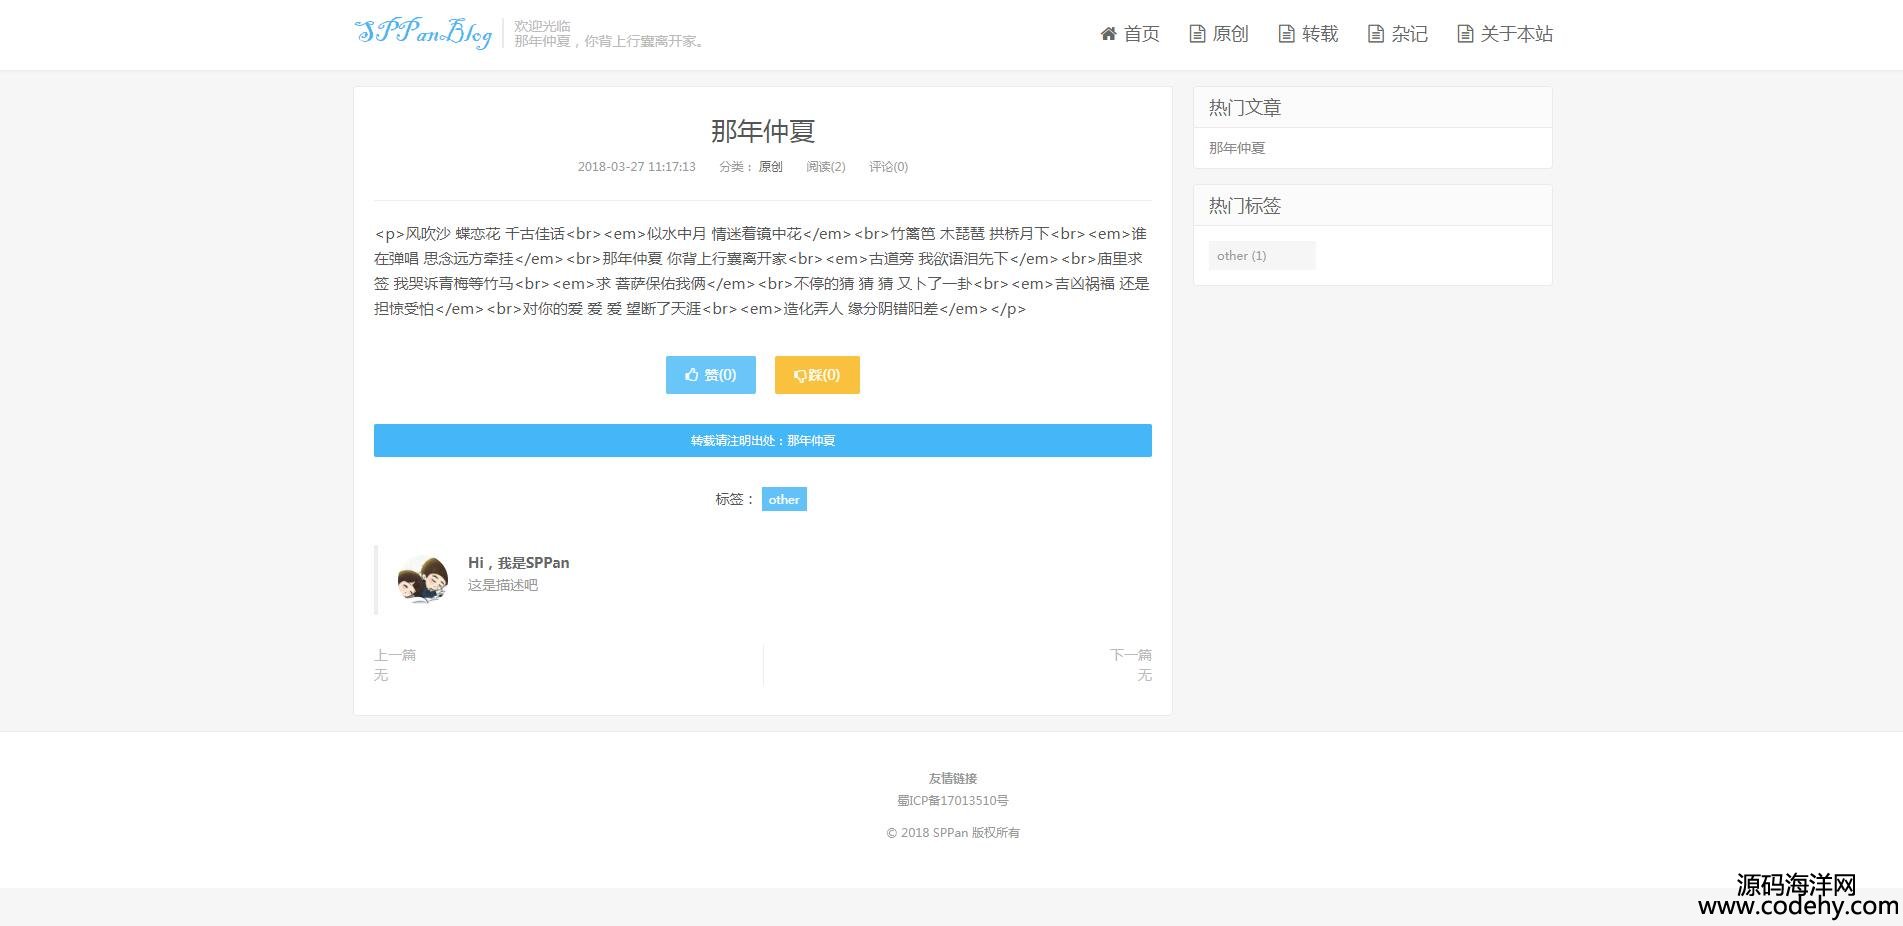Open the 首页 navigation menu item

(1141, 34)
